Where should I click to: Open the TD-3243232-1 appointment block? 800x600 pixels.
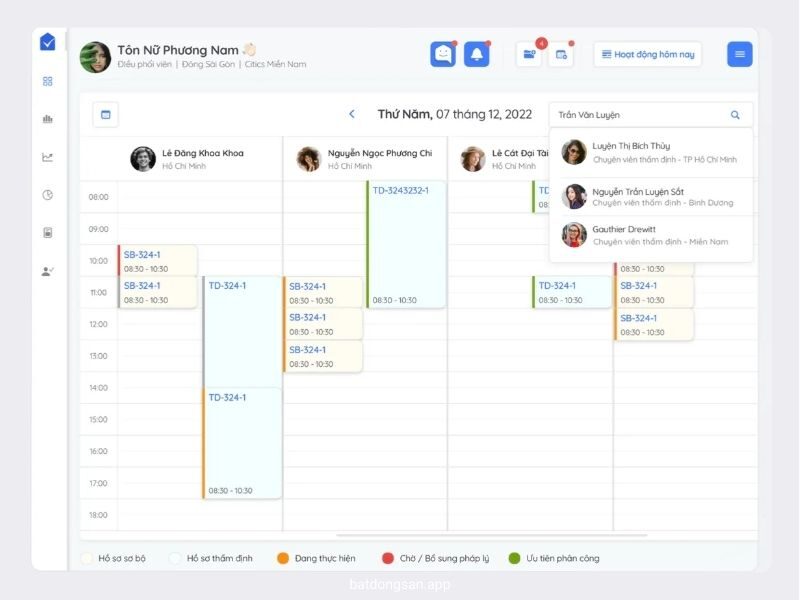406,244
